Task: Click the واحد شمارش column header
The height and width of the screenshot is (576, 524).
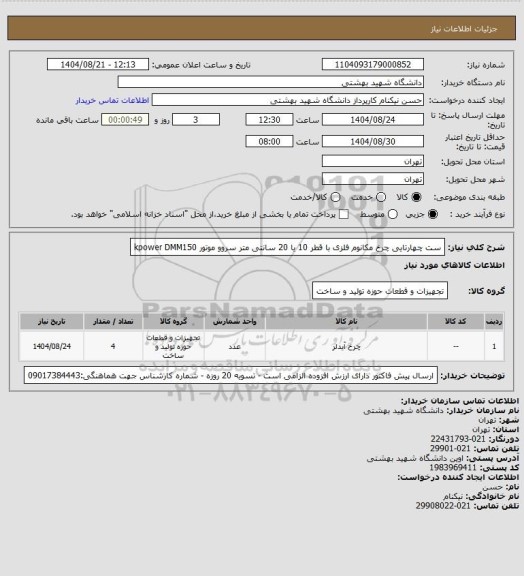Action: point(235,321)
